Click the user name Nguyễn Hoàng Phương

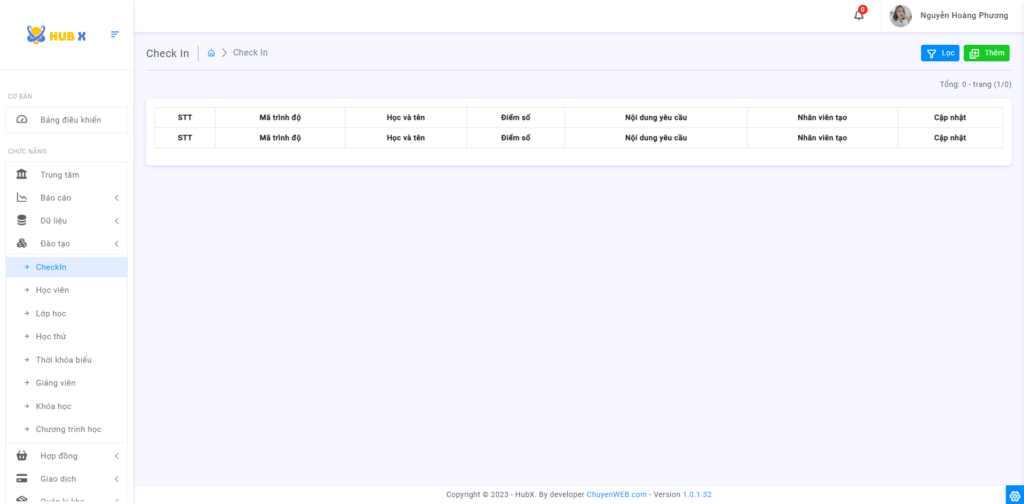click(x=964, y=16)
